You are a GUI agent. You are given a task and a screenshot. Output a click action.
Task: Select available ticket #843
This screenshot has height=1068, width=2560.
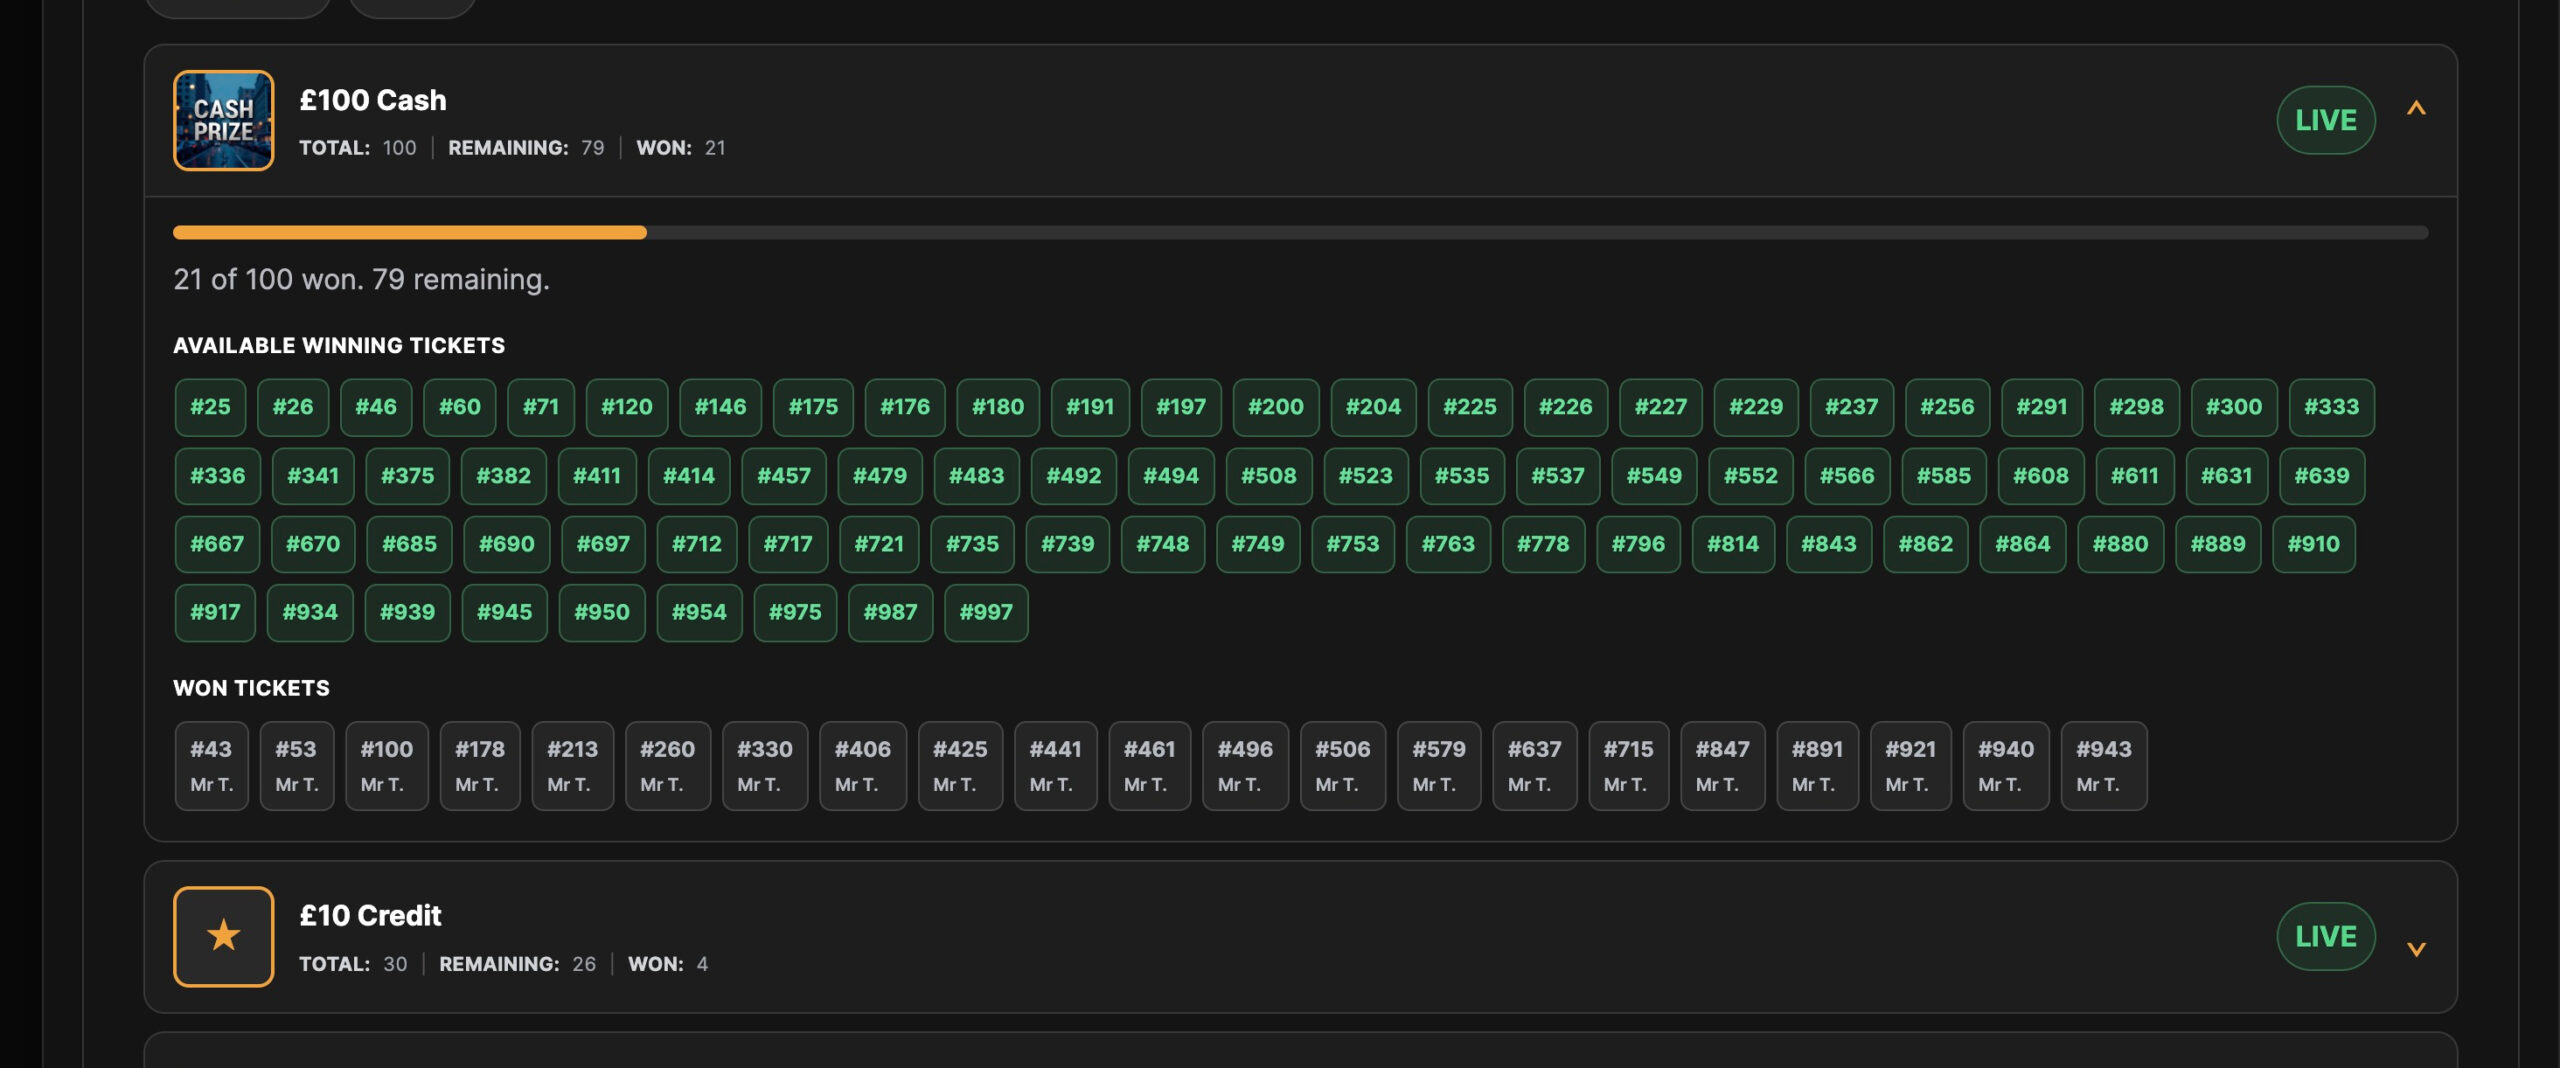[1829, 544]
